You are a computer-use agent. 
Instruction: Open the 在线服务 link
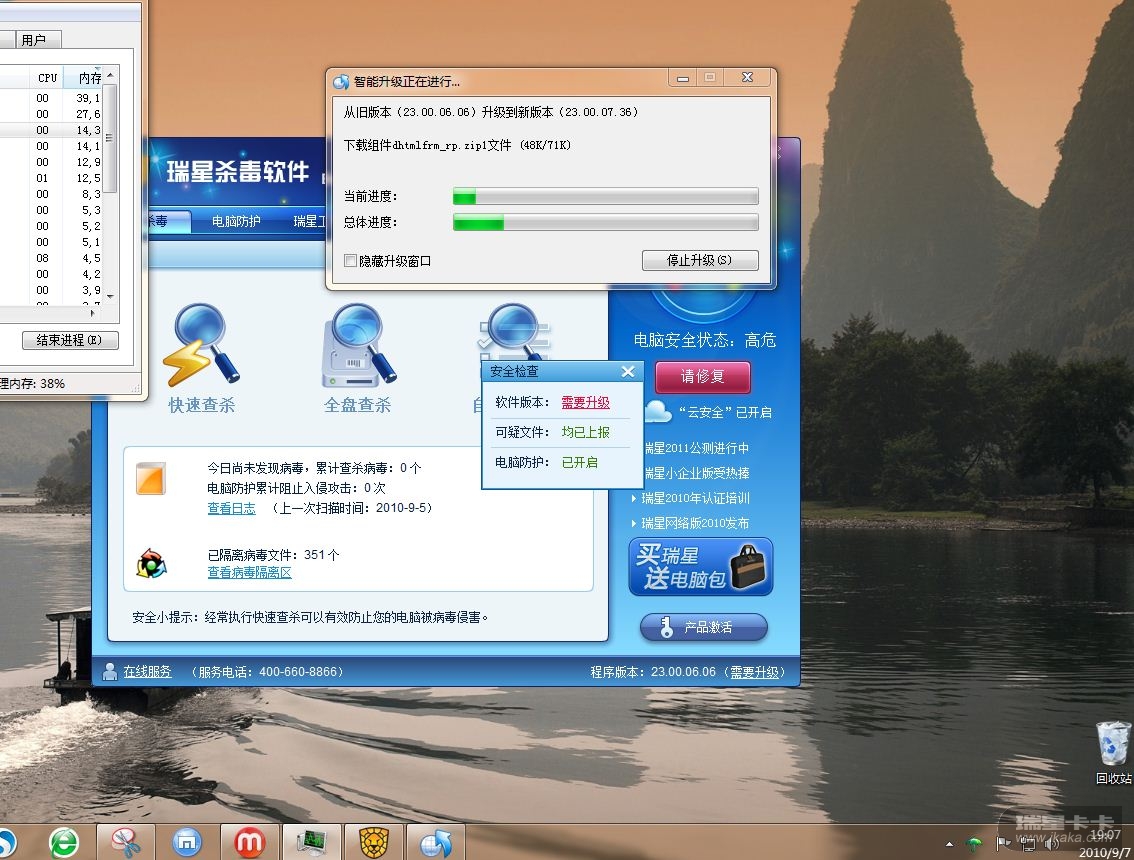point(148,671)
